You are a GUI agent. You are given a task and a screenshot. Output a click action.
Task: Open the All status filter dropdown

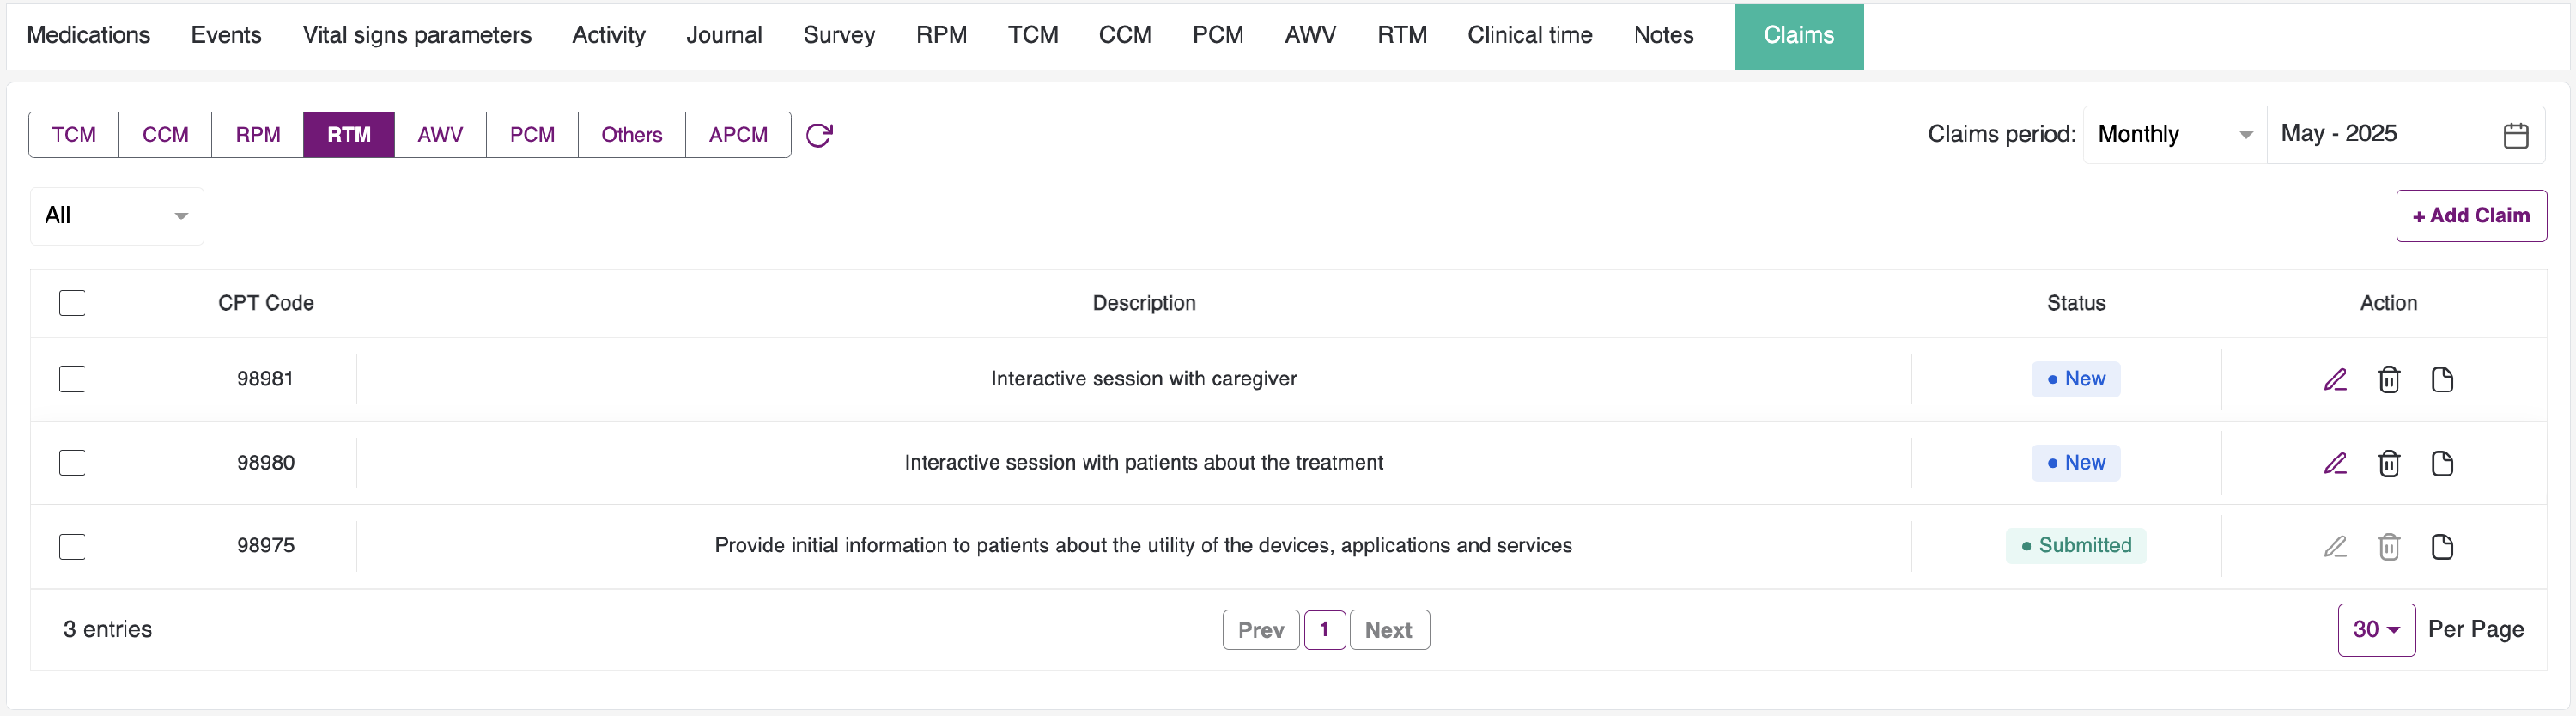click(116, 216)
